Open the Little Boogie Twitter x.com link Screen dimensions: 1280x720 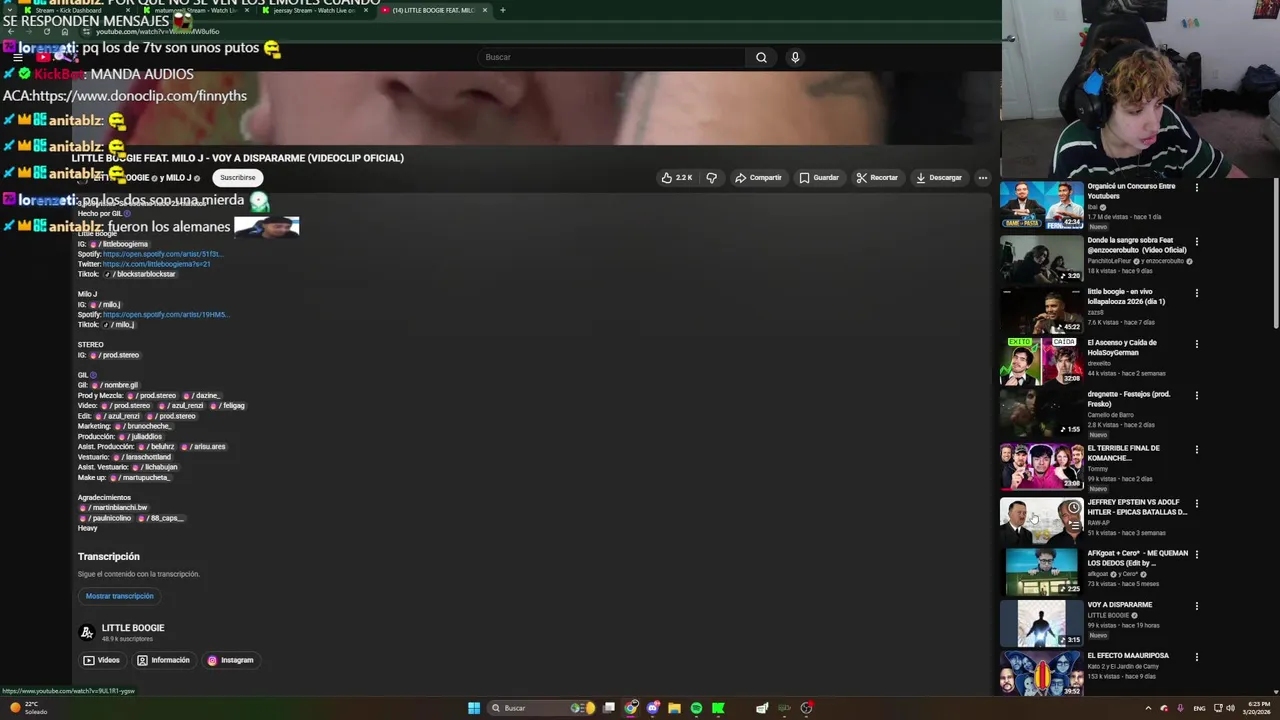pyautogui.click(x=156, y=264)
